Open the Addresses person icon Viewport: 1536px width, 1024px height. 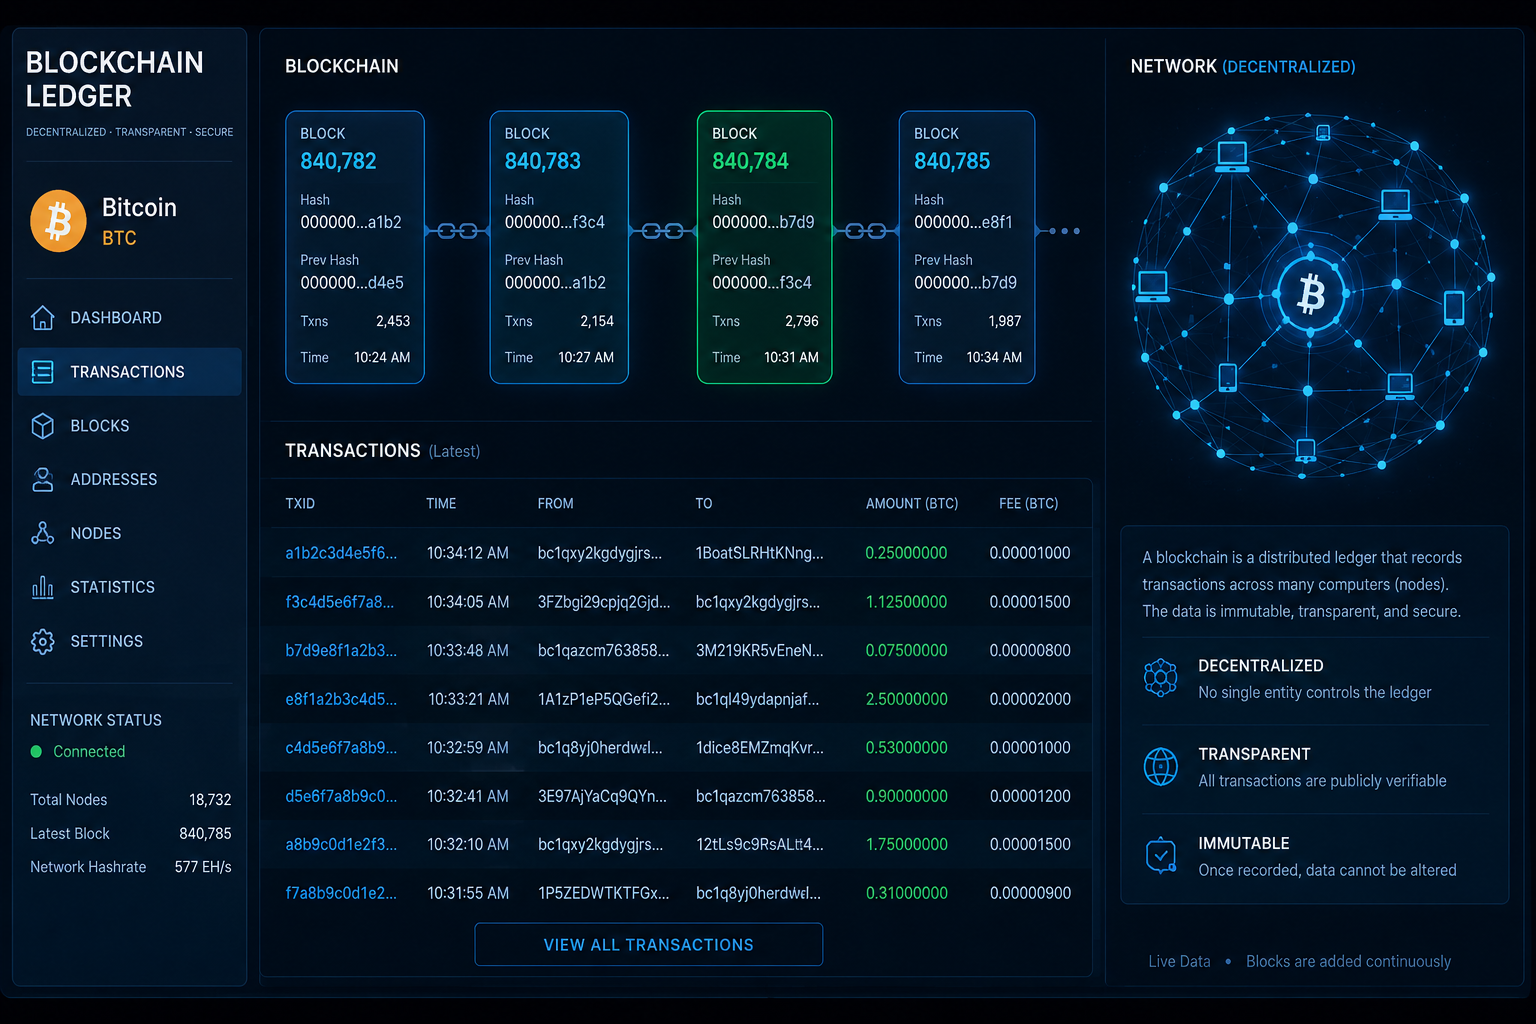click(42, 480)
